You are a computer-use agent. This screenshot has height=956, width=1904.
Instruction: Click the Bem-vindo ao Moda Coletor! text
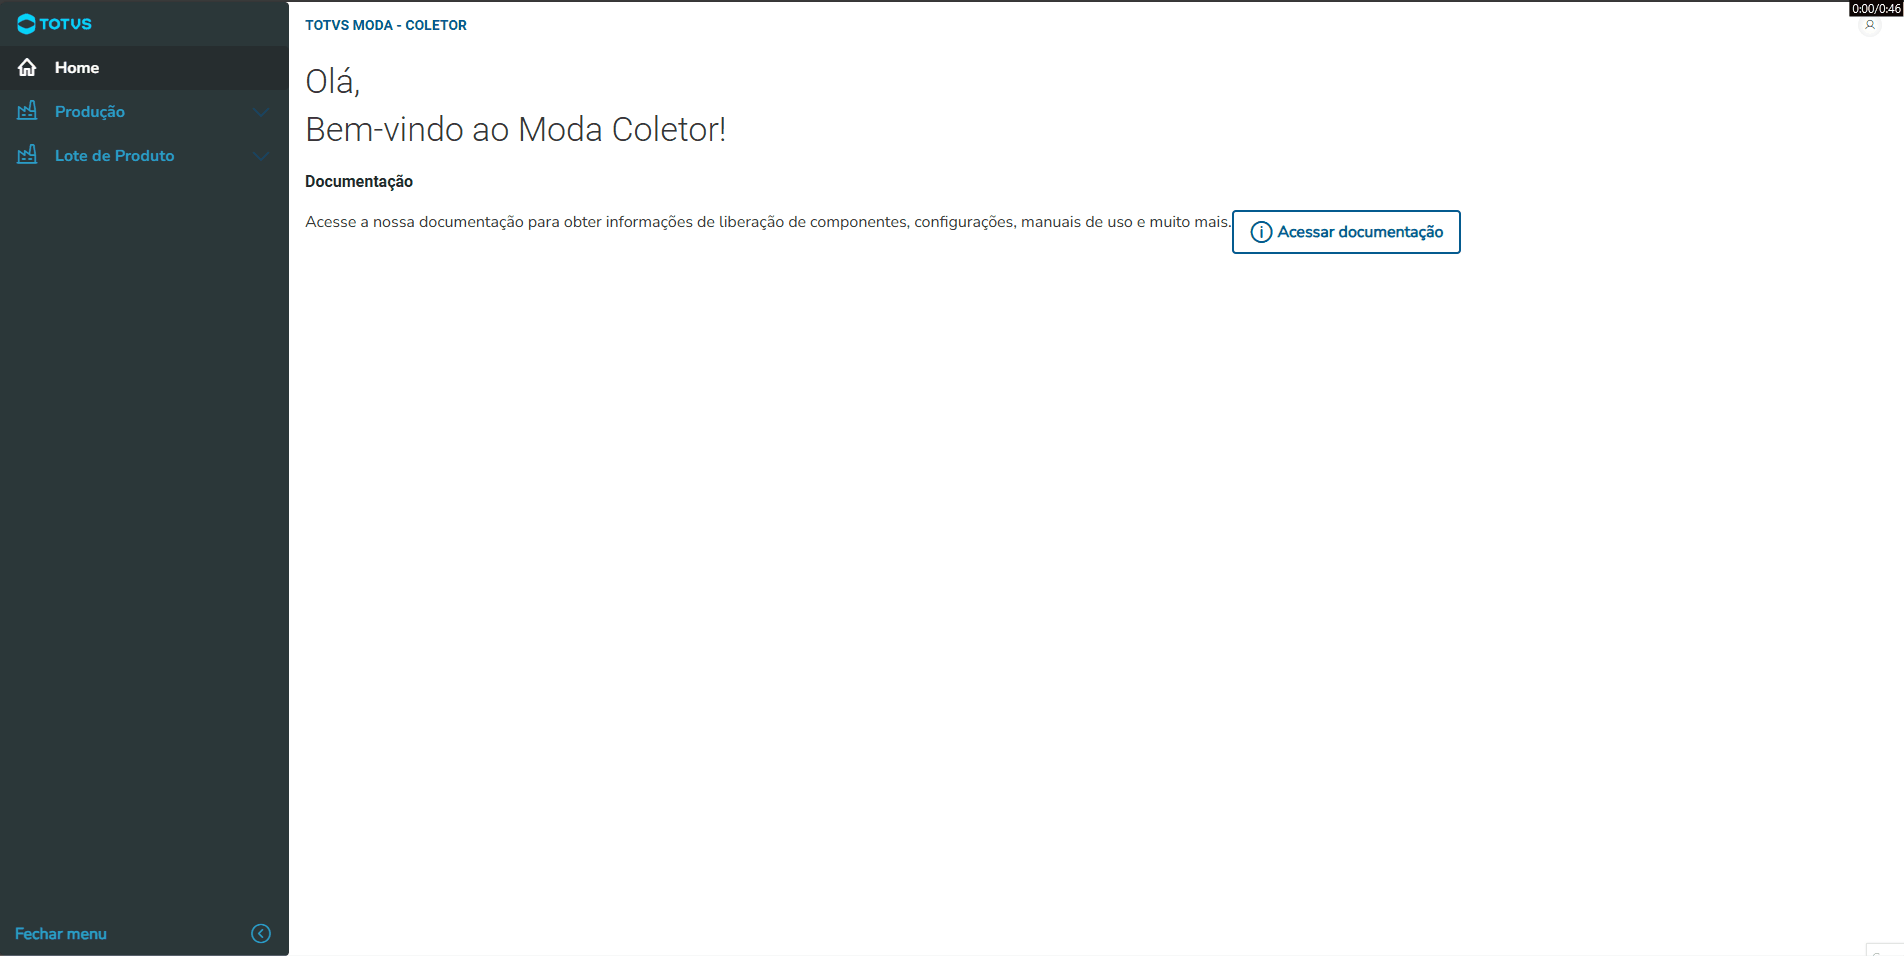516,129
